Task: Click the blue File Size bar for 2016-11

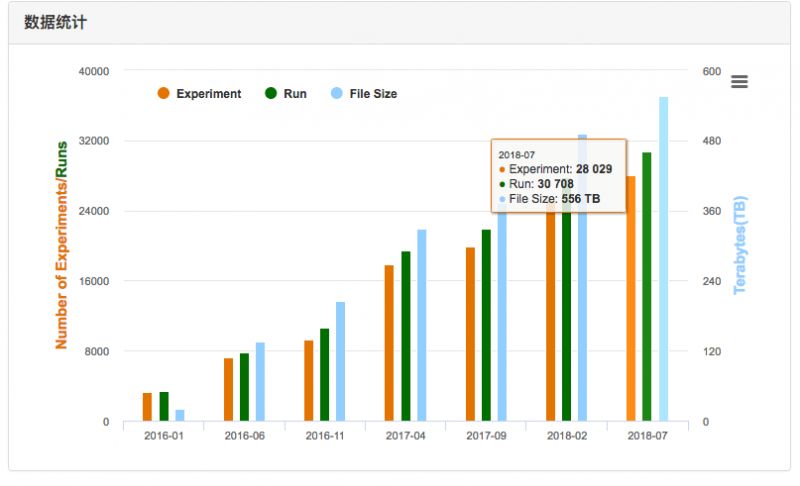Action: [341, 361]
